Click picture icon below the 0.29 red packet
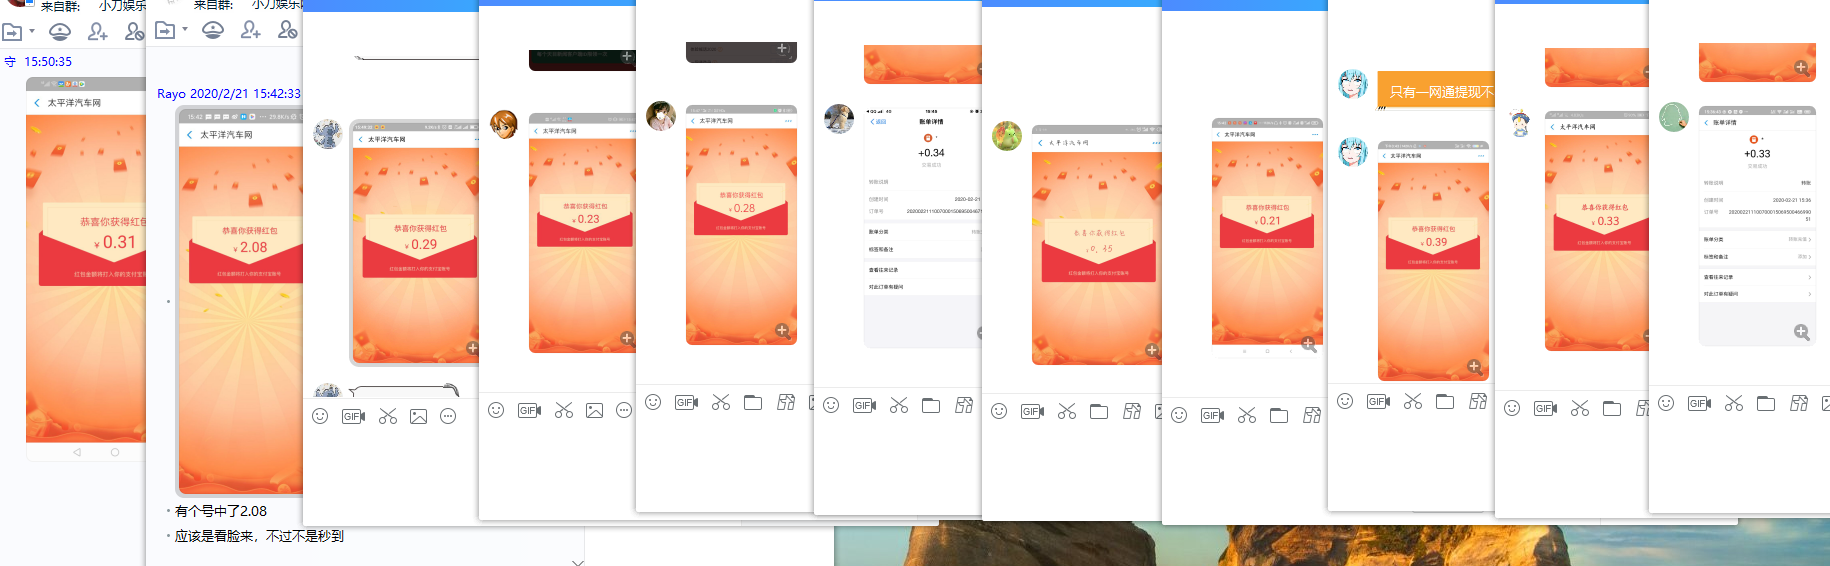Screen dimensions: 1830x566 click(418, 416)
